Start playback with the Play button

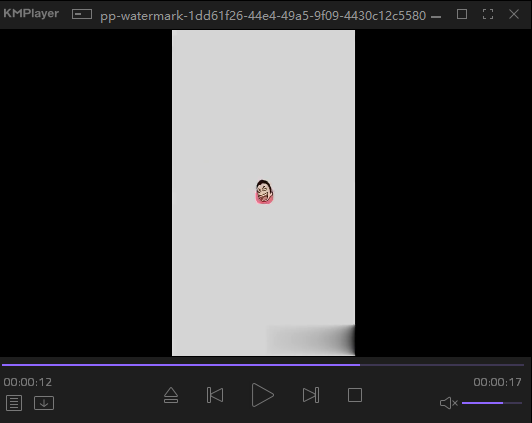(263, 395)
